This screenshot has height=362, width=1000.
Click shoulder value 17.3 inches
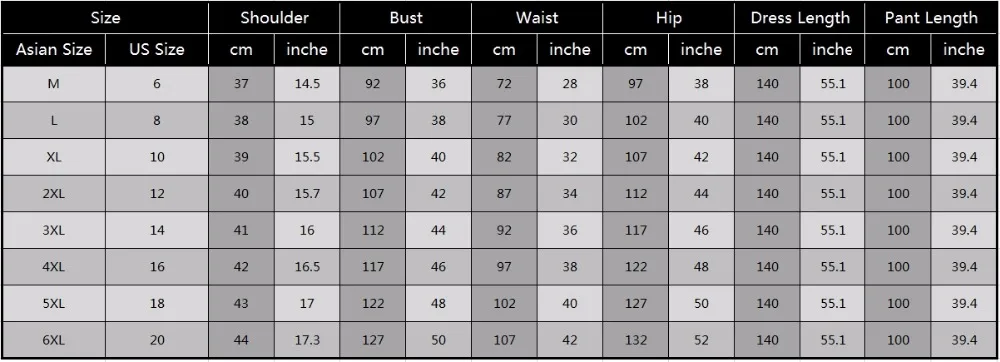coord(307,340)
